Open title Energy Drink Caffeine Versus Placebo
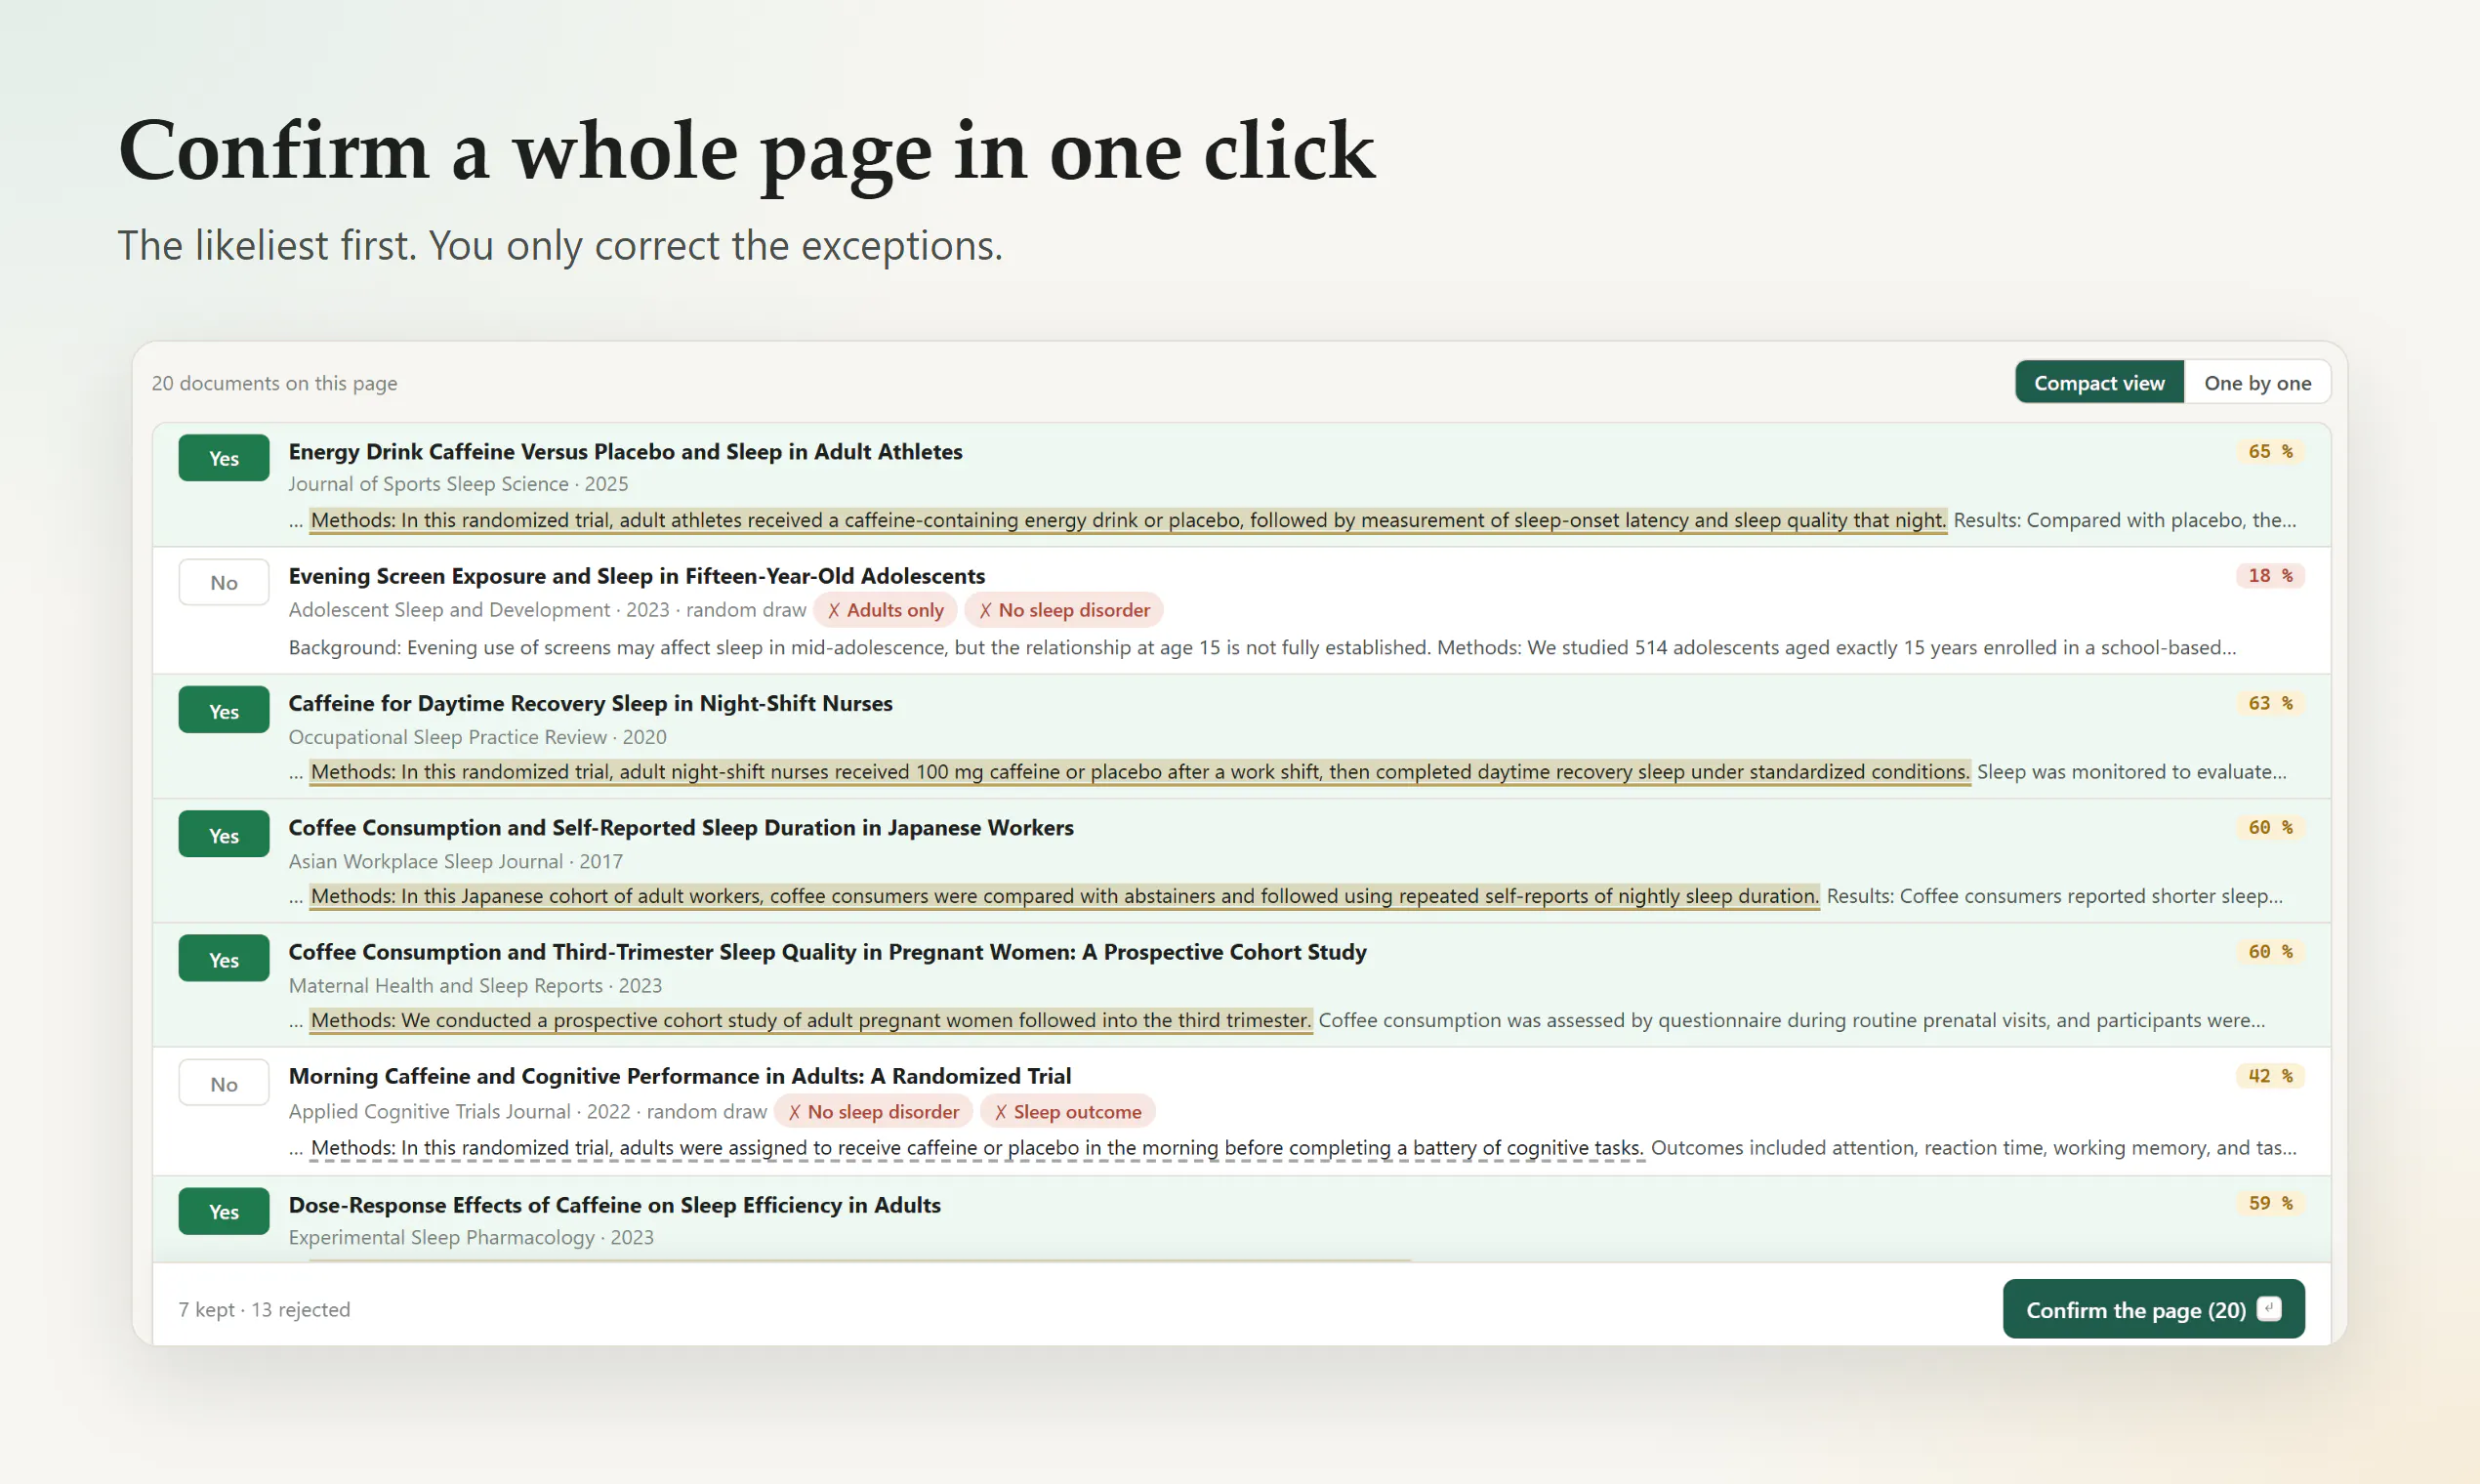The width and height of the screenshot is (2480, 1484). 625,451
